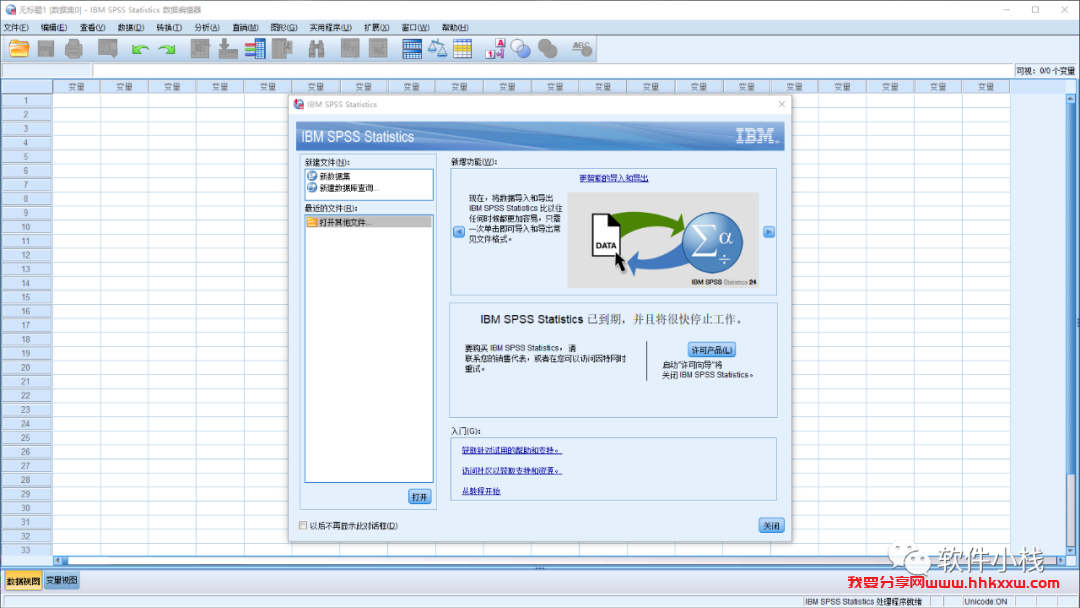
Task: Open the 数据(D) menu
Action: 131,28
